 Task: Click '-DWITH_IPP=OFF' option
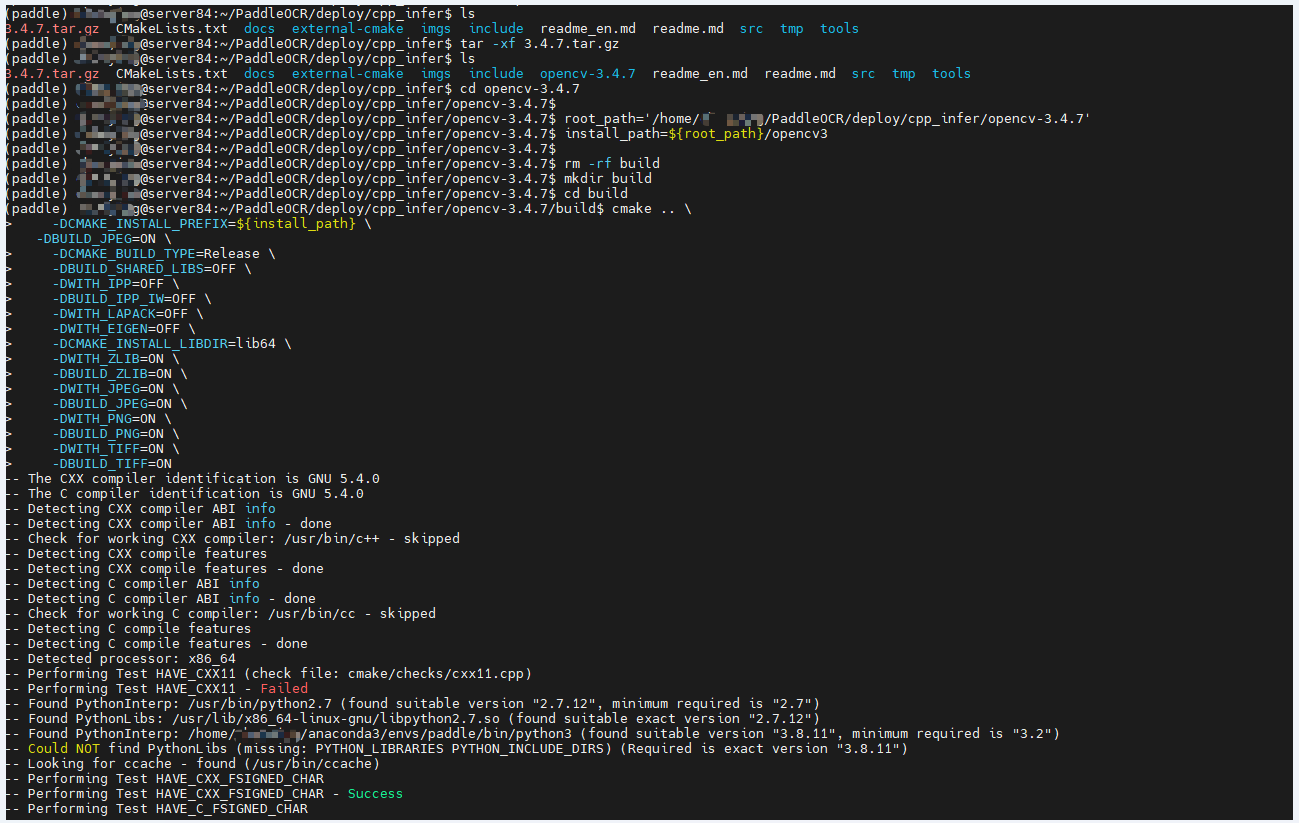coord(108,284)
